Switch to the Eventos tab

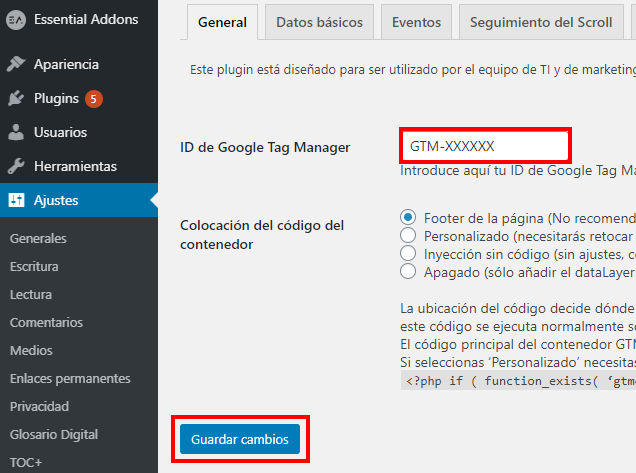tap(416, 22)
